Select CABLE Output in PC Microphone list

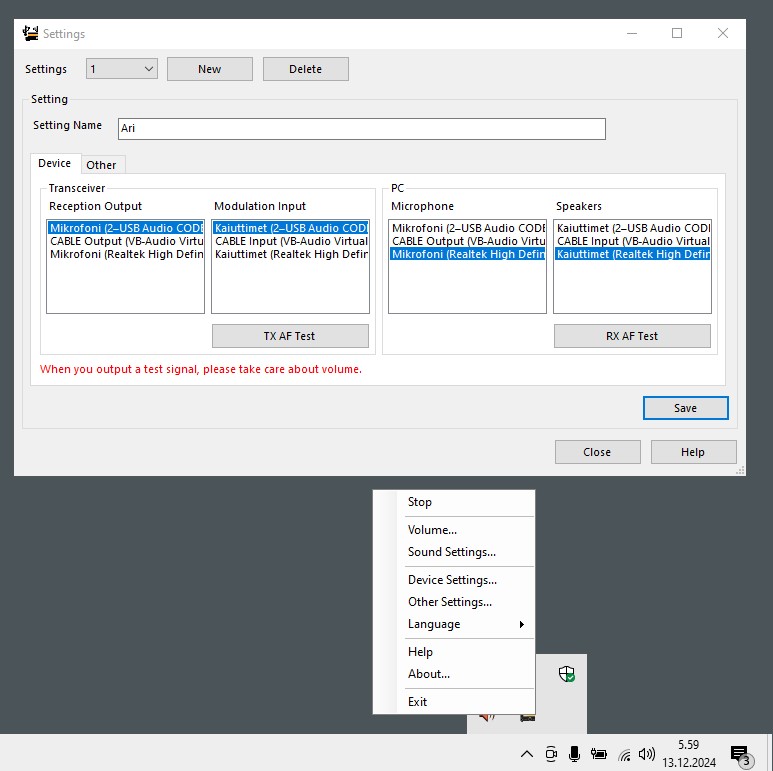click(x=468, y=241)
